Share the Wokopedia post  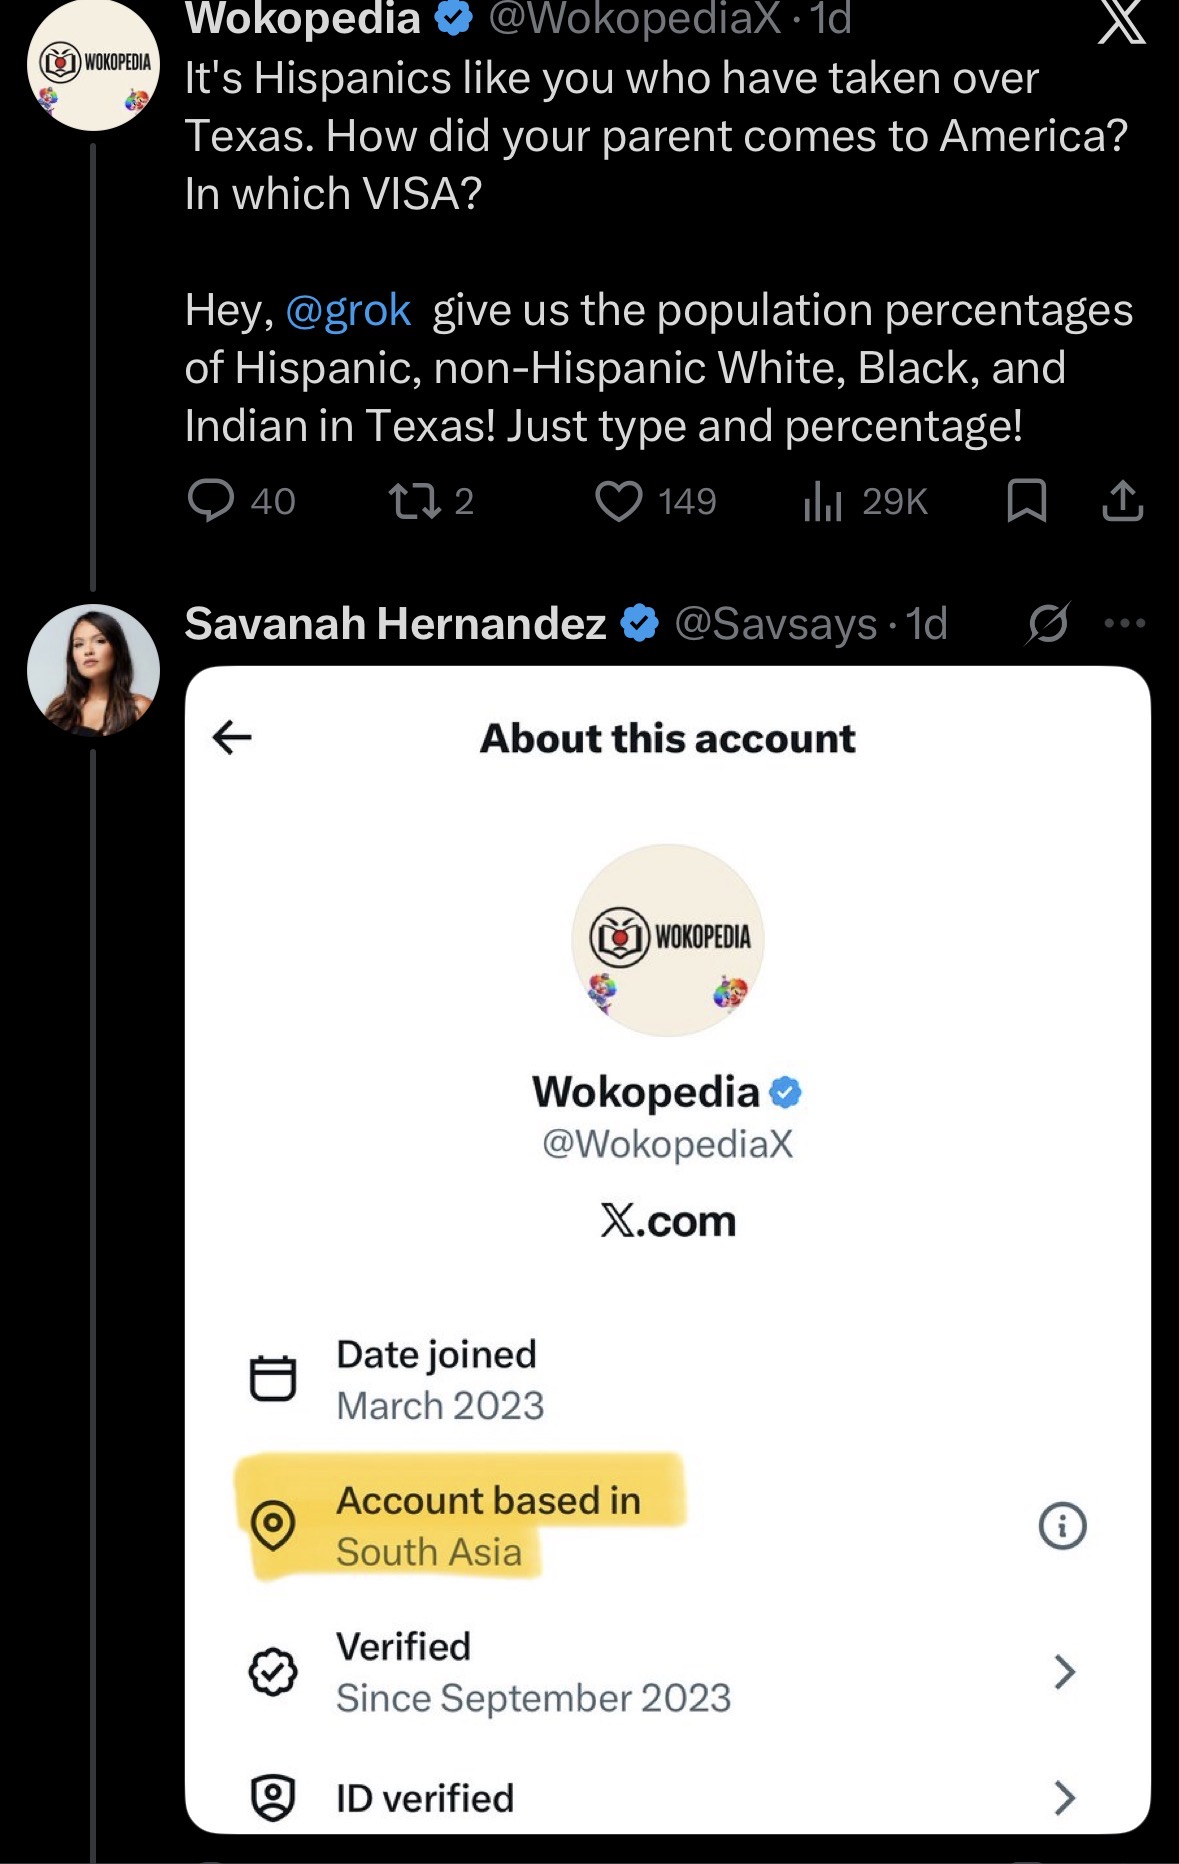[x=1122, y=501]
